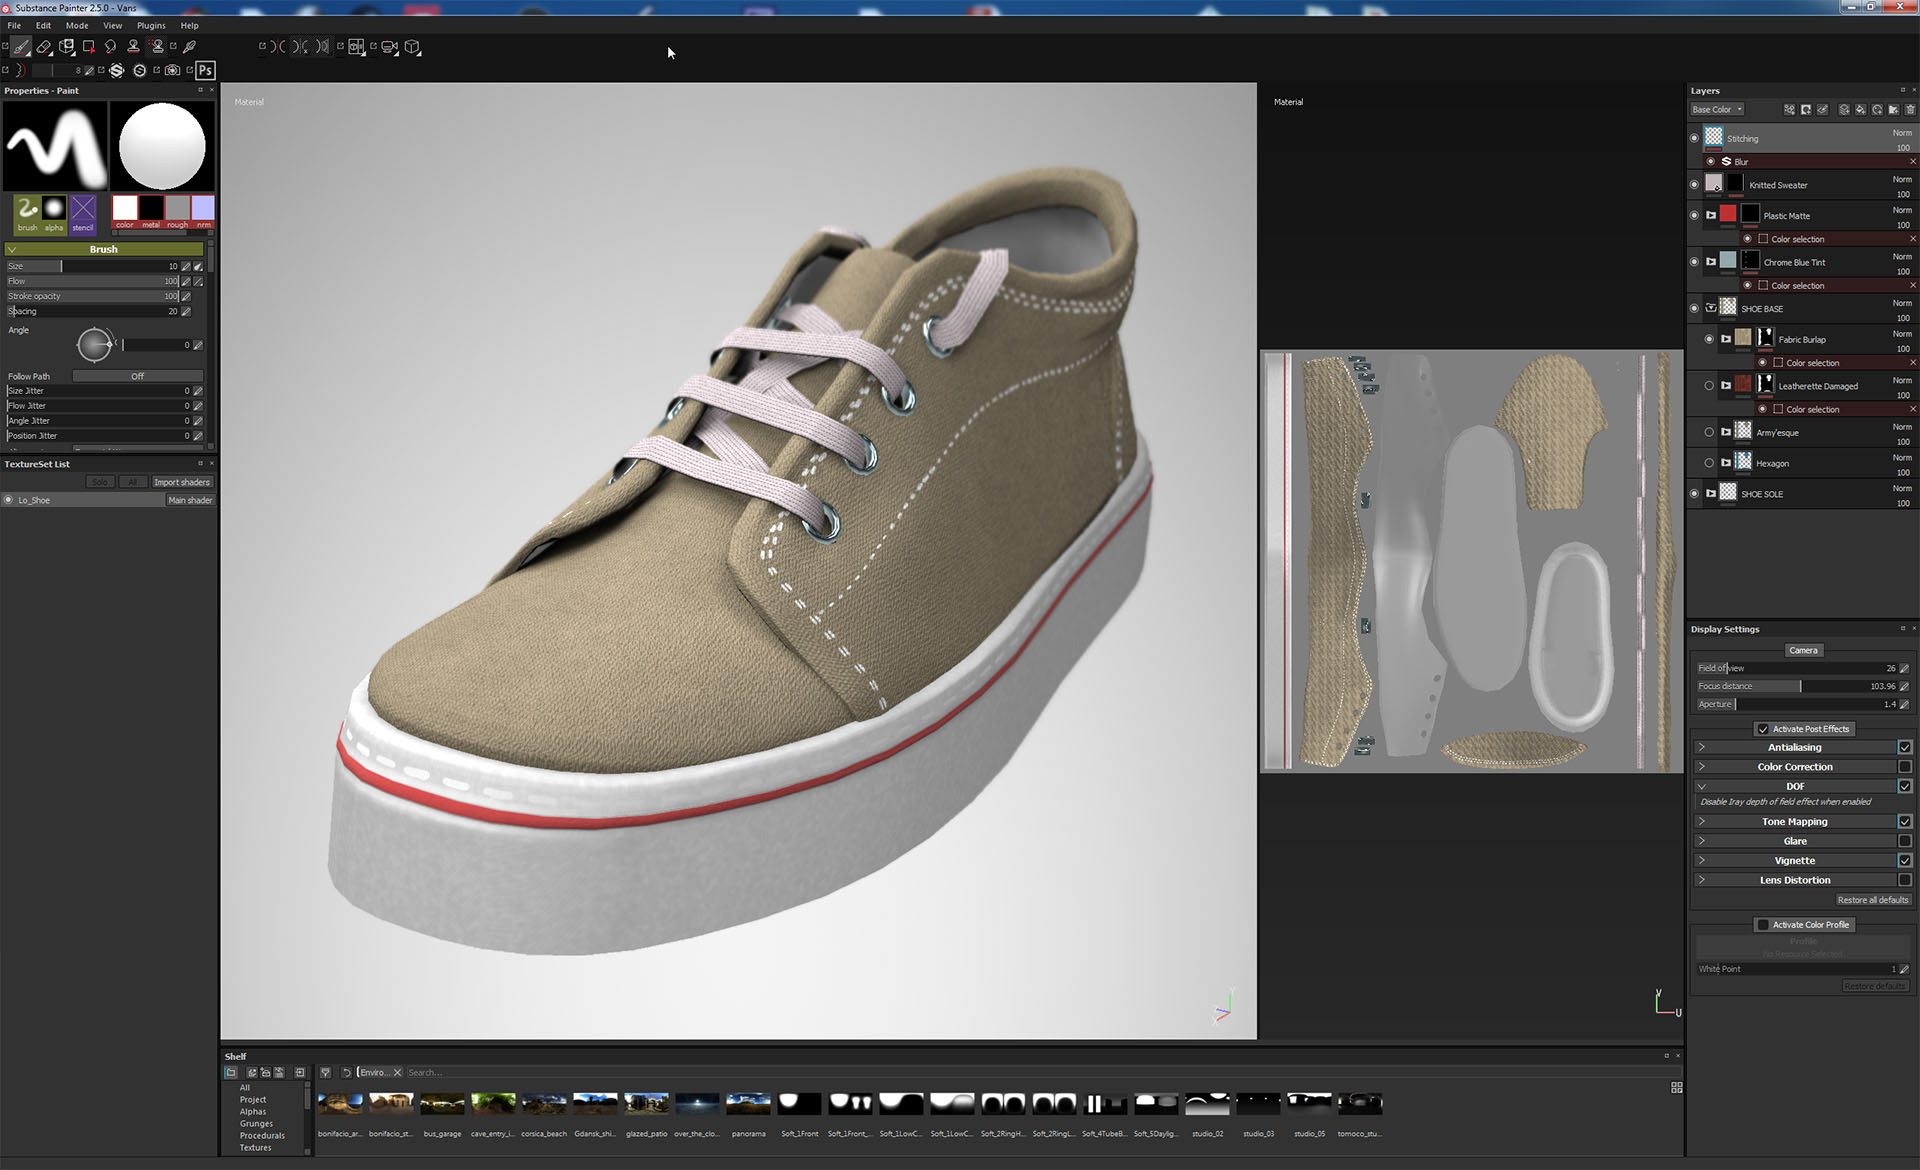Open the Mode menu

pyautogui.click(x=76, y=25)
